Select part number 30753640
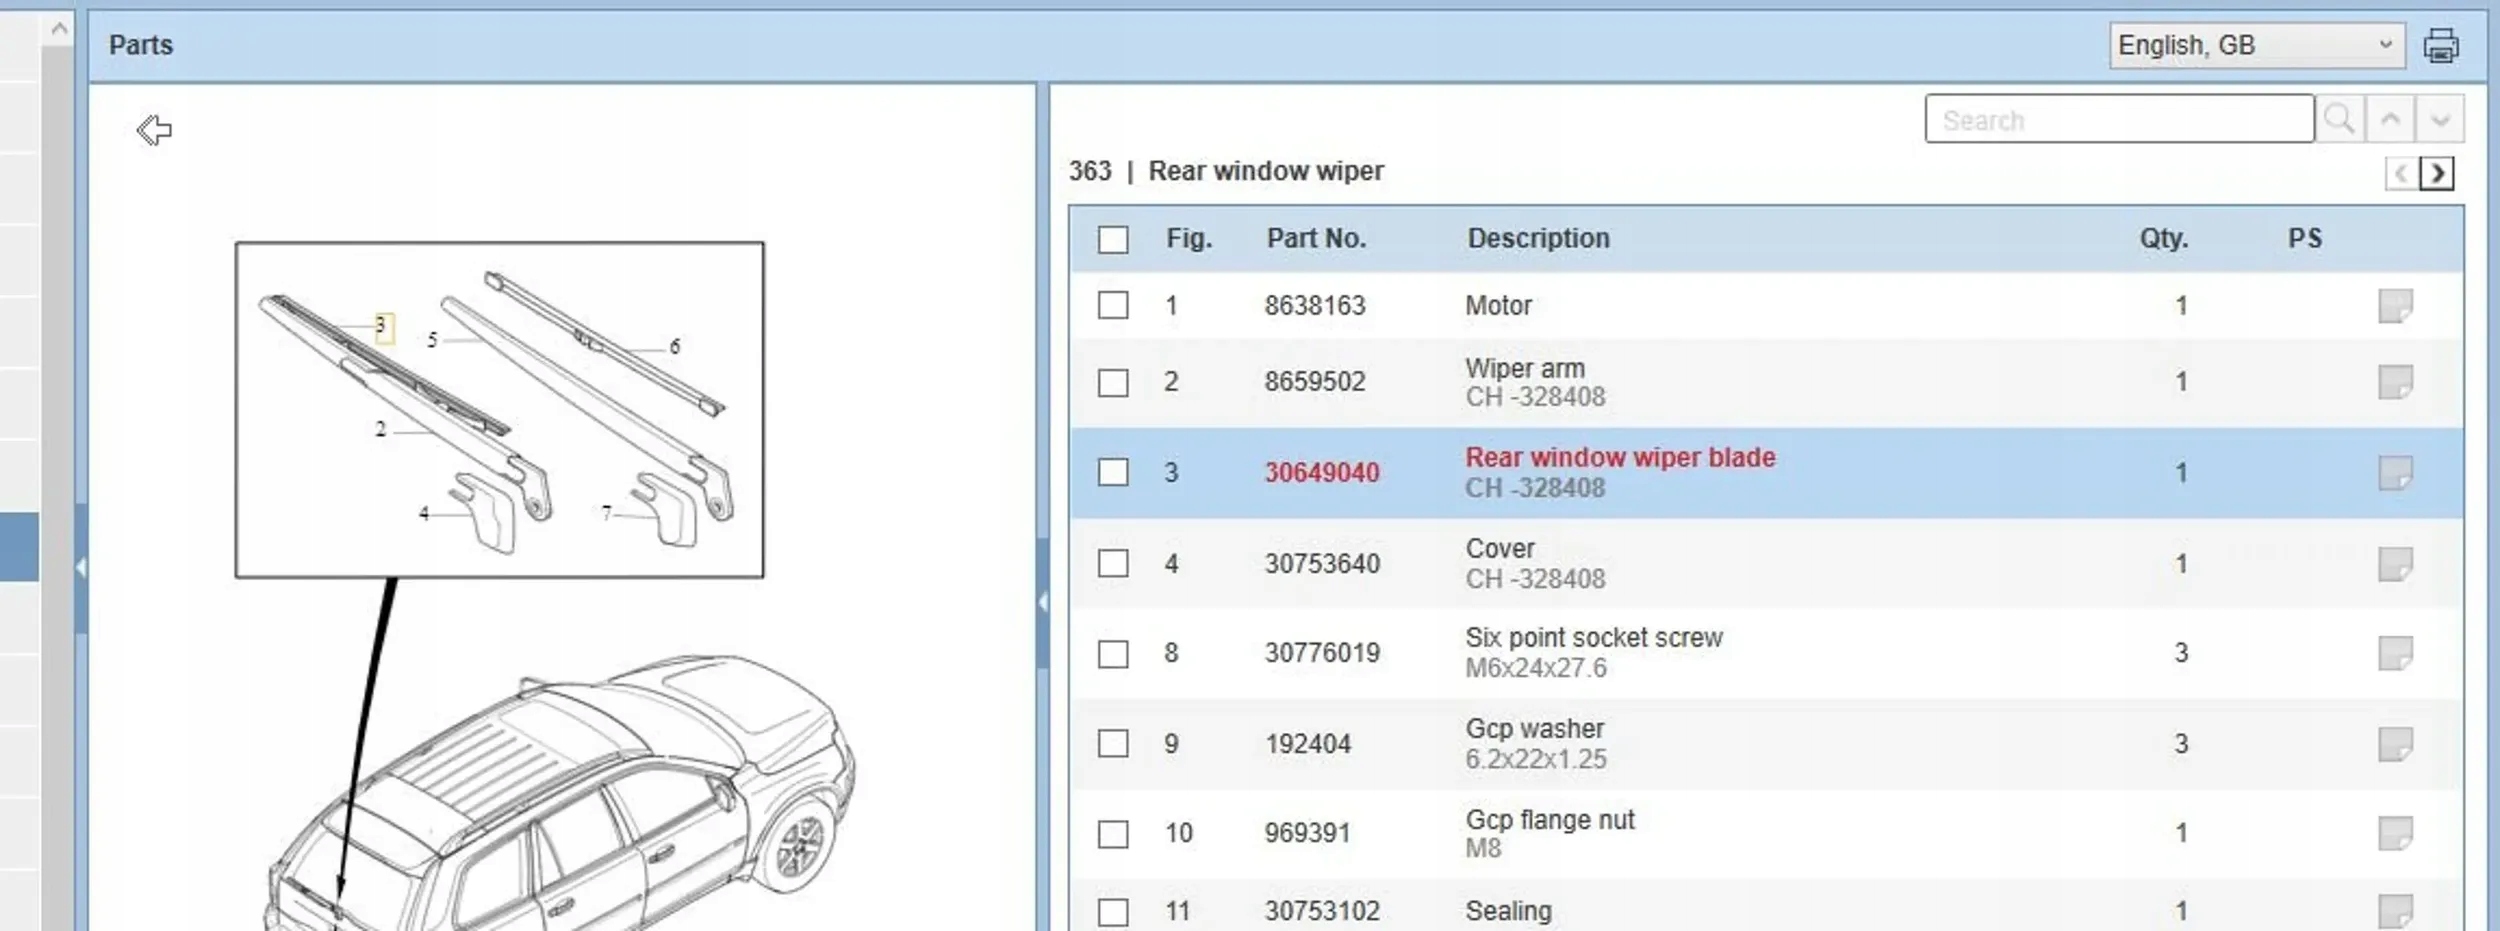 point(1322,564)
